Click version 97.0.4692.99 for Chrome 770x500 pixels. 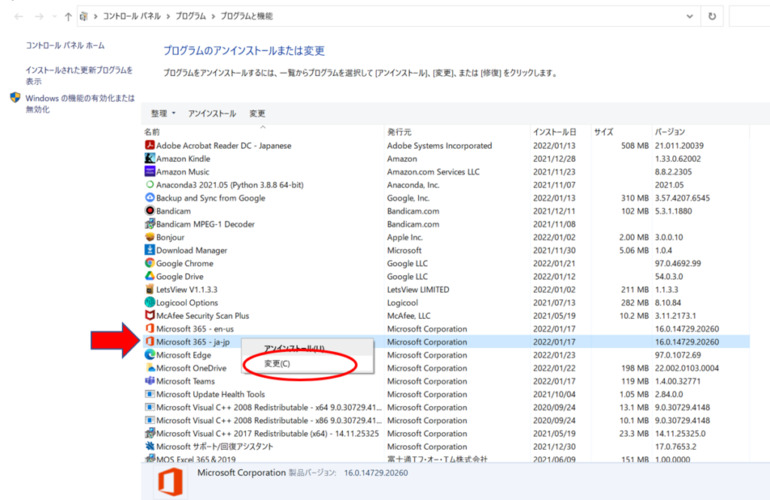pos(678,263)
